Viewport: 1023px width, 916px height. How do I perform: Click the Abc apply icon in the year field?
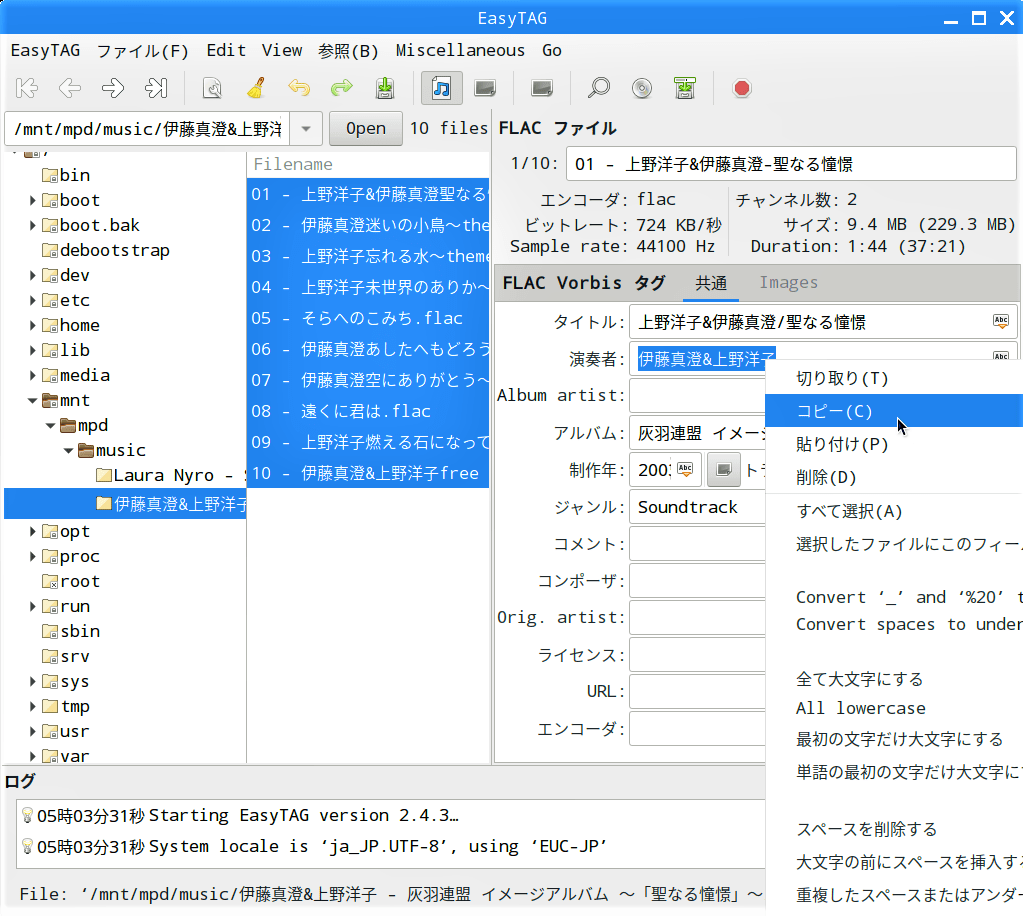pos(685,470)
